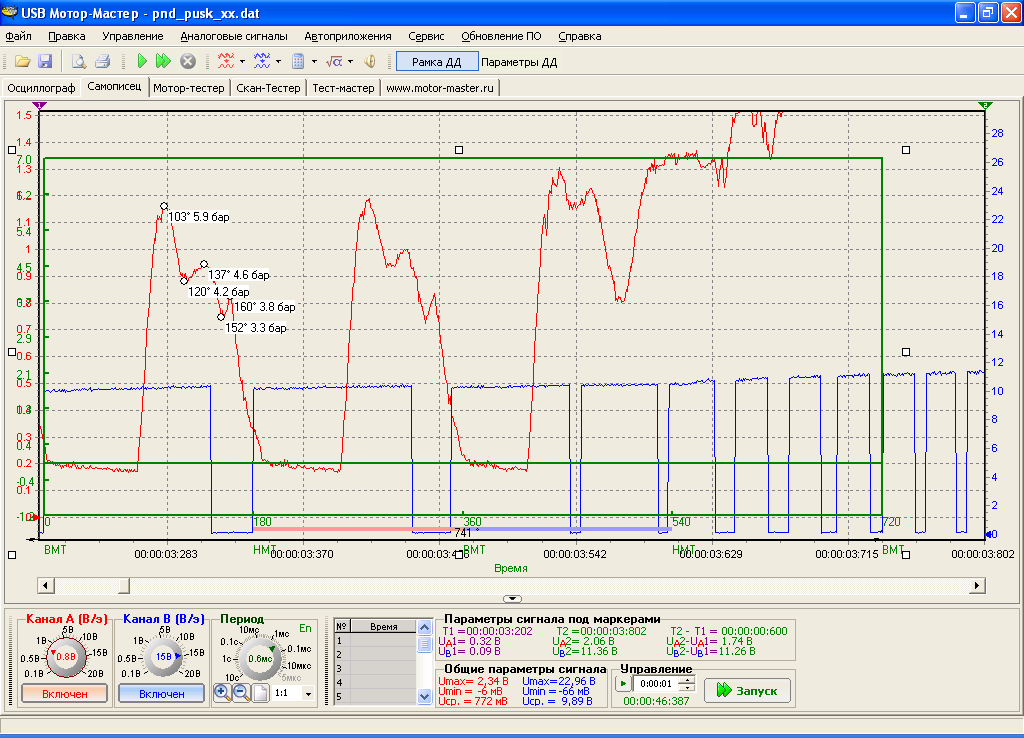Toggle Канал A Включен button
Image resolution: width=1024 pixels, height=738 pixels.
65,694
